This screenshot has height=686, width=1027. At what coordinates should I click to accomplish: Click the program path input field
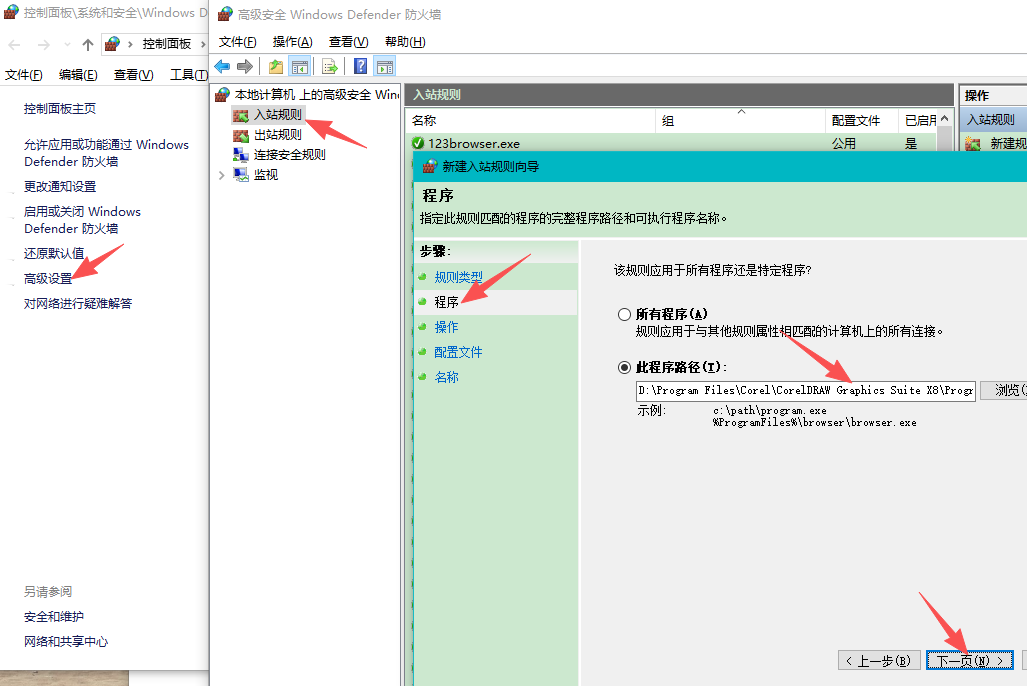click(800, 390)
